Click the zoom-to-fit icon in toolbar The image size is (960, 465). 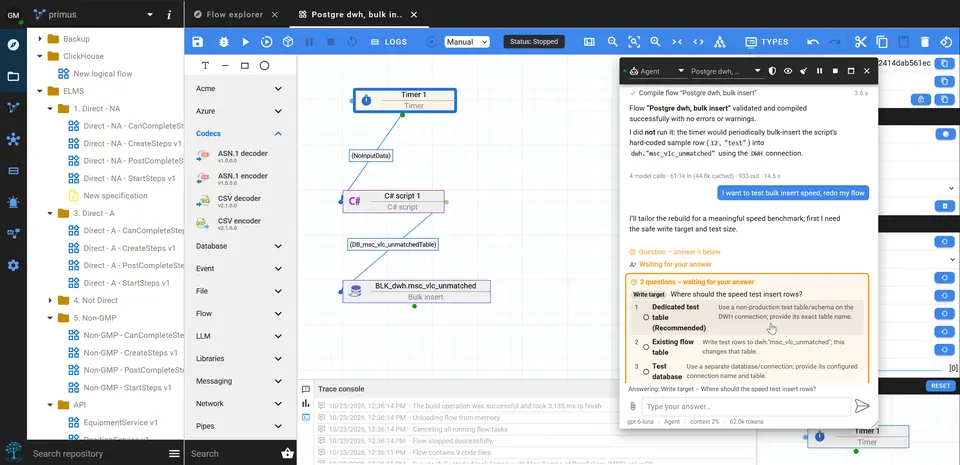[634, 42]
